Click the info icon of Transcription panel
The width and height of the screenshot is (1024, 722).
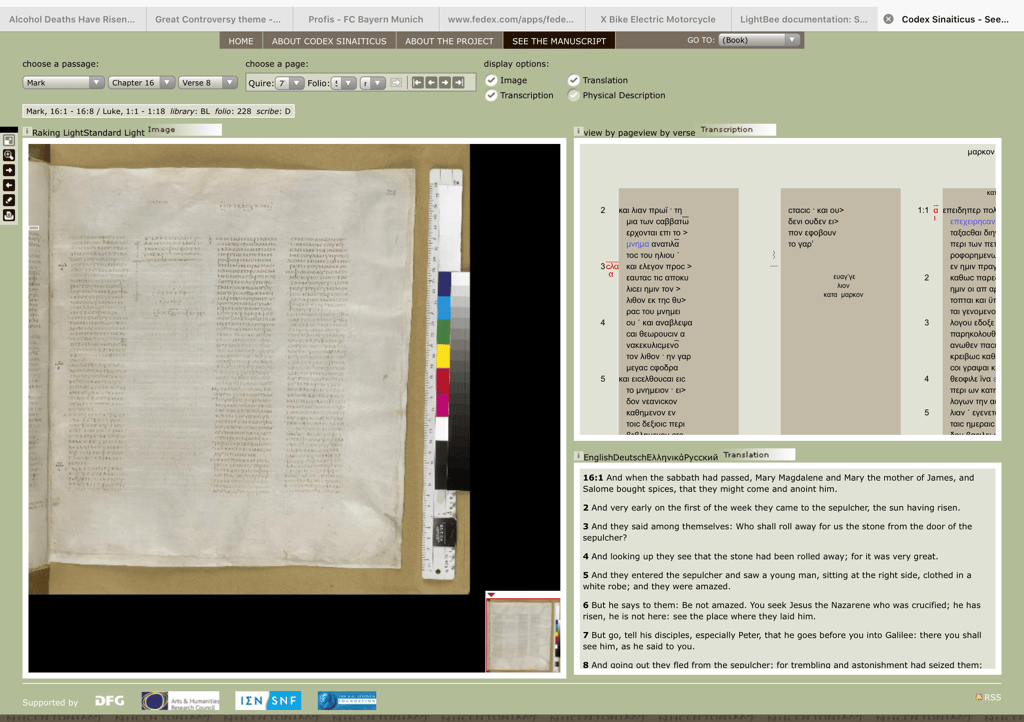pyautogui.click(x=579, y=132)
